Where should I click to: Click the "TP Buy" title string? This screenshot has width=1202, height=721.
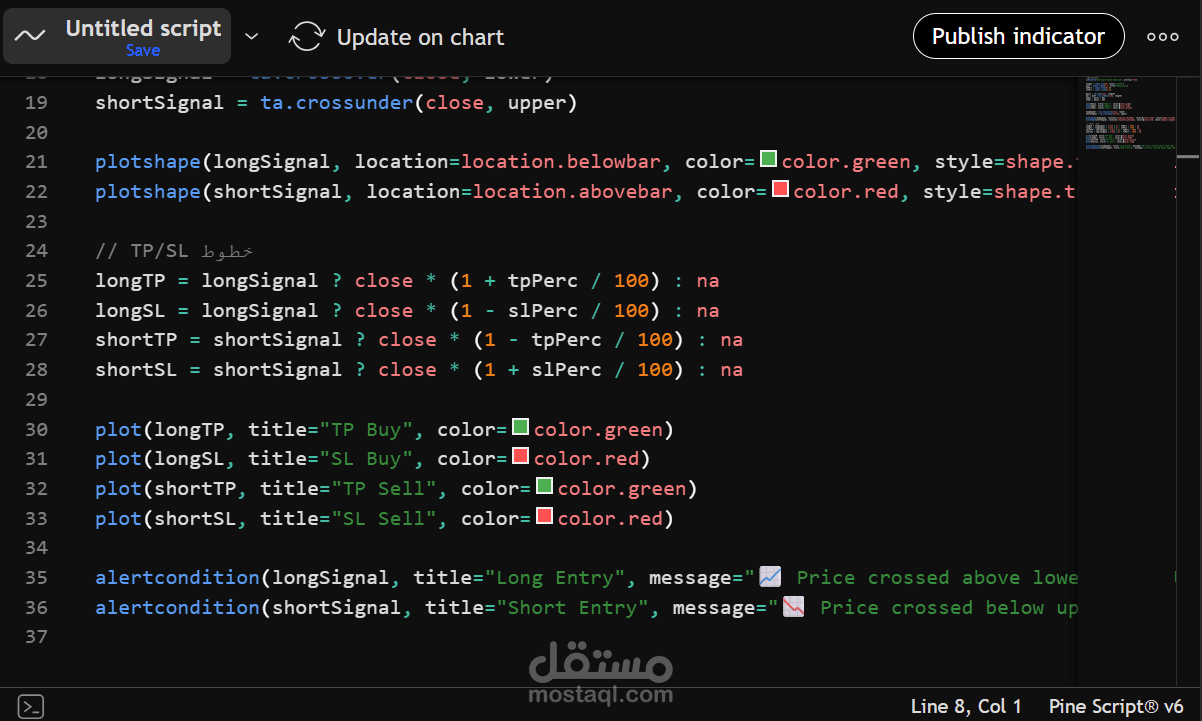pyautogui.click(x=367, y=430)
